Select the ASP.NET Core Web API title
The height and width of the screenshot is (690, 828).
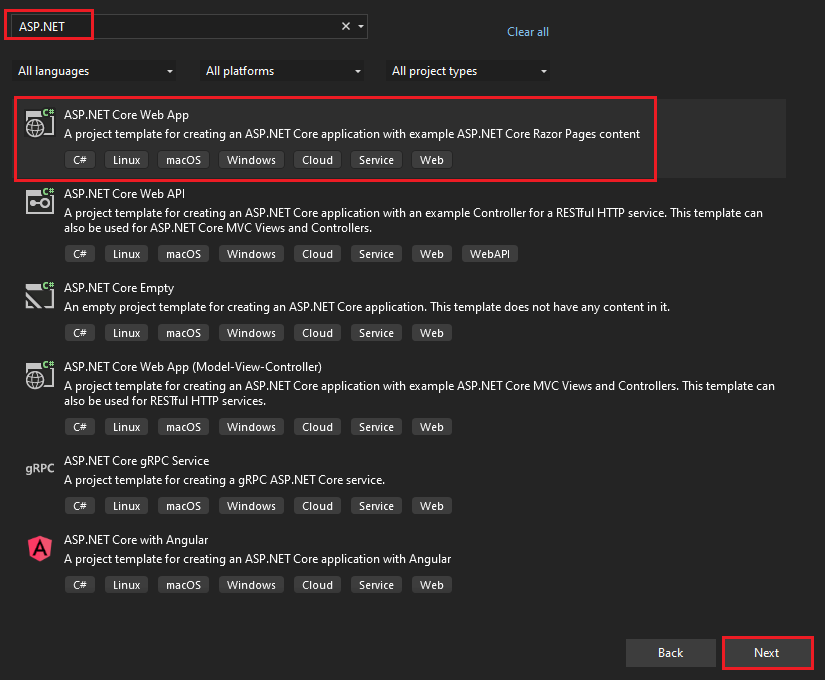click(x=125, y=194)
